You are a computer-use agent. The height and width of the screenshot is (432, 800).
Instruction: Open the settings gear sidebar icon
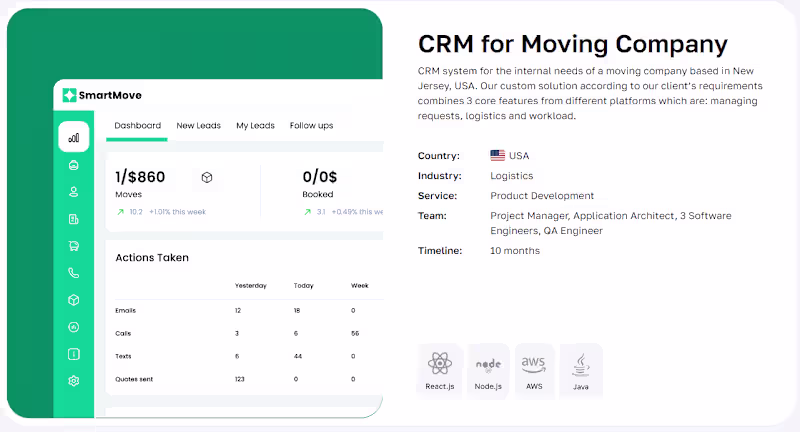(73, 381)
